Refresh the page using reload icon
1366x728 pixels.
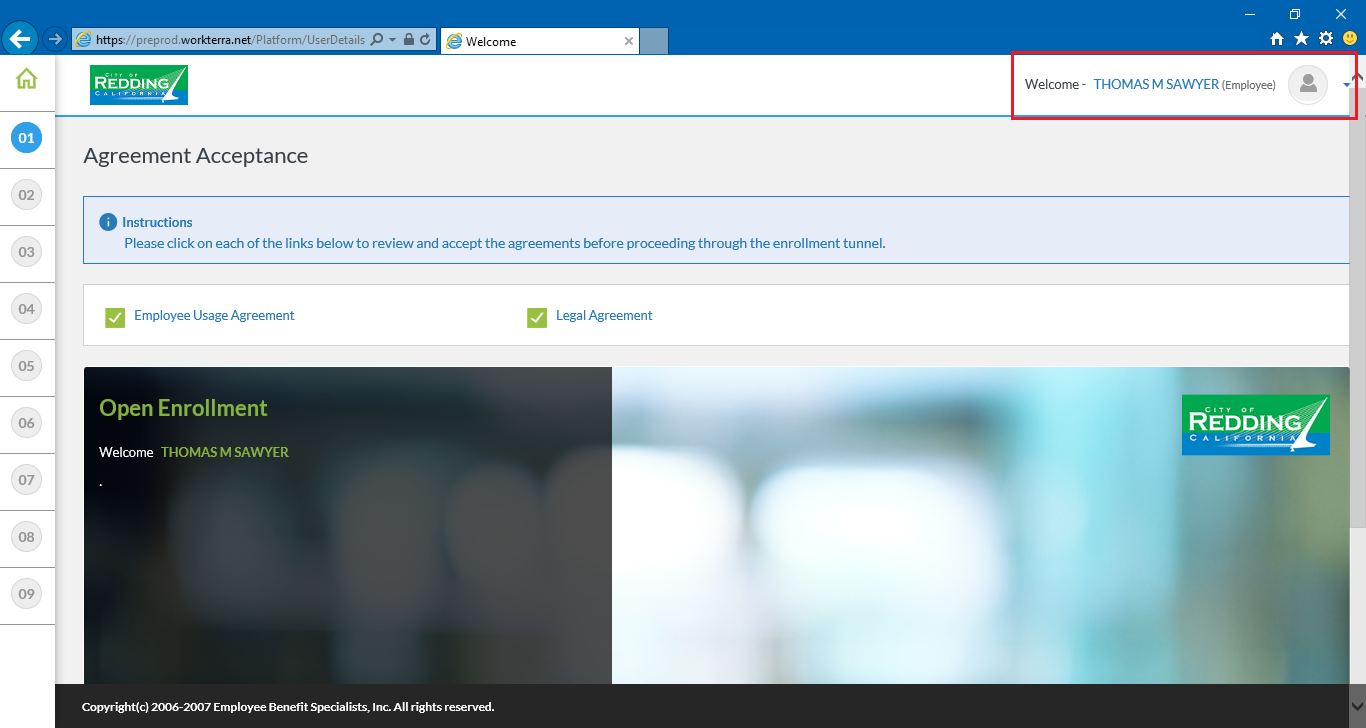pyautogui.click(x=425, y=40)
